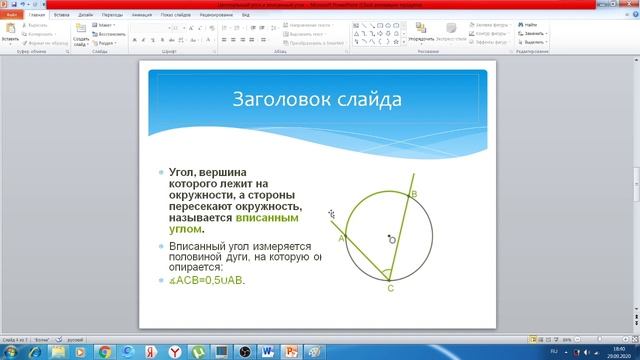Click the zoom in plus button
The height and width of the screenshot is (360, 640).
tap(625, 340)
